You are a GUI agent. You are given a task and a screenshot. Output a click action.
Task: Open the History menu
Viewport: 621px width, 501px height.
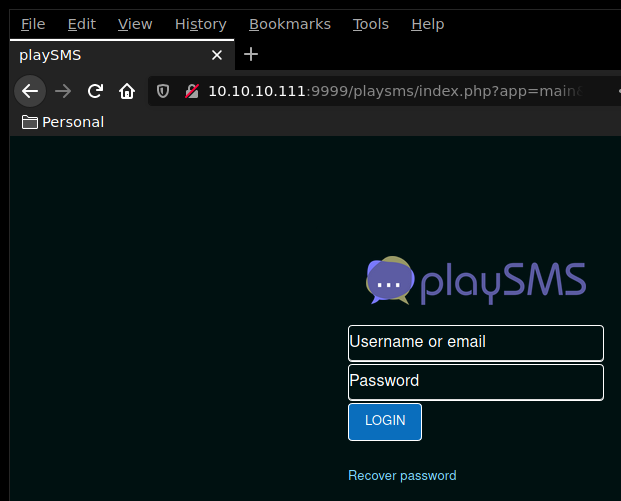point(200,24)
